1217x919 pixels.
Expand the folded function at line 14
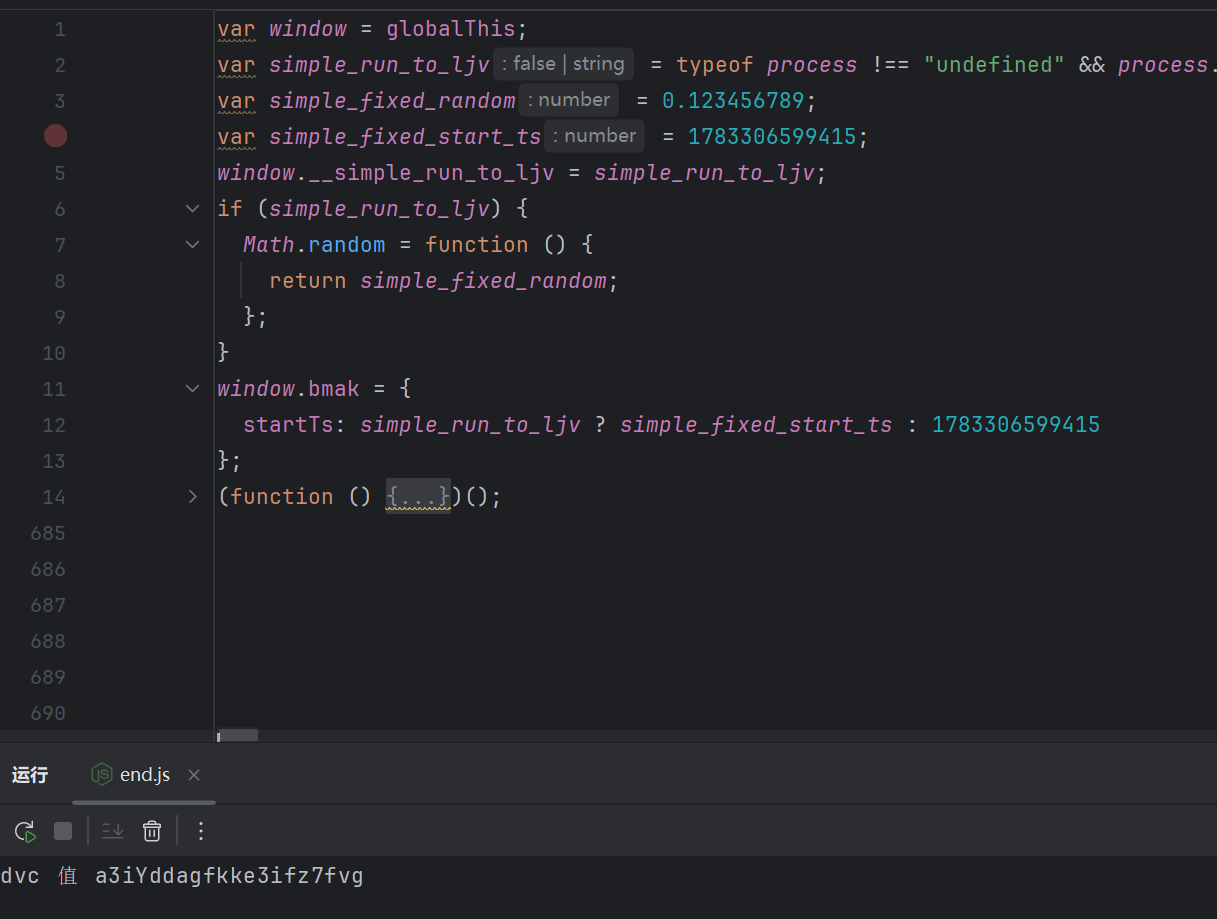pos(193,497)
